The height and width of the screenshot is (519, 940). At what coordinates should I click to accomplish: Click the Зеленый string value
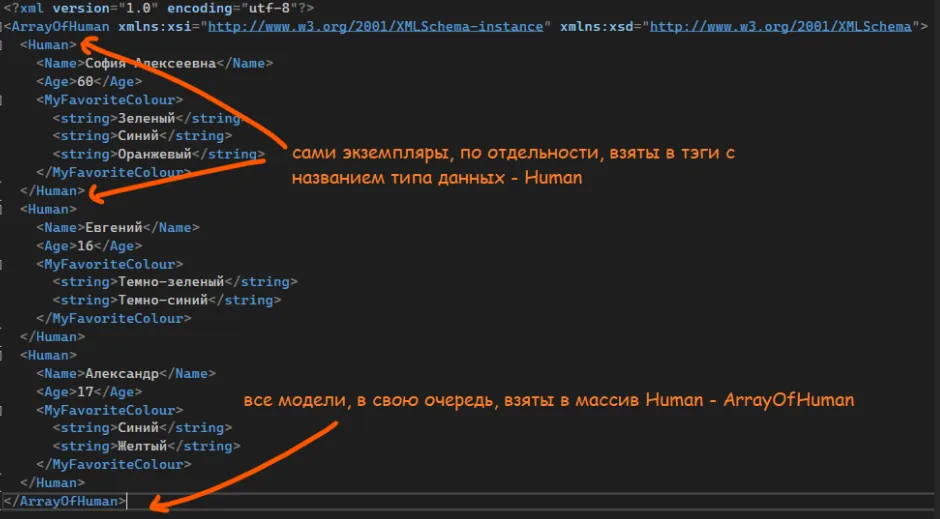[x=146, y=118]
